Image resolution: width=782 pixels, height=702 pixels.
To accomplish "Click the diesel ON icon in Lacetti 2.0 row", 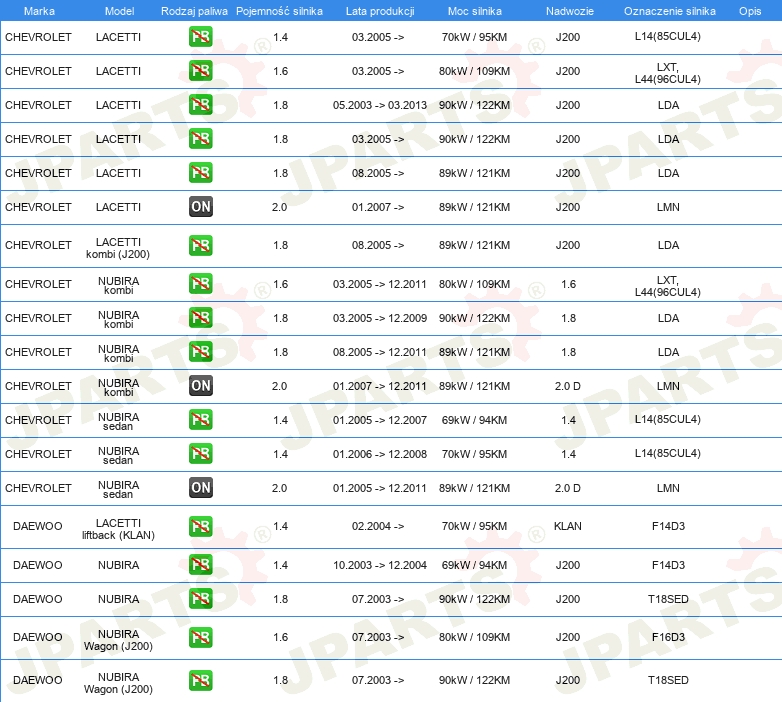I will pos(200,207).
